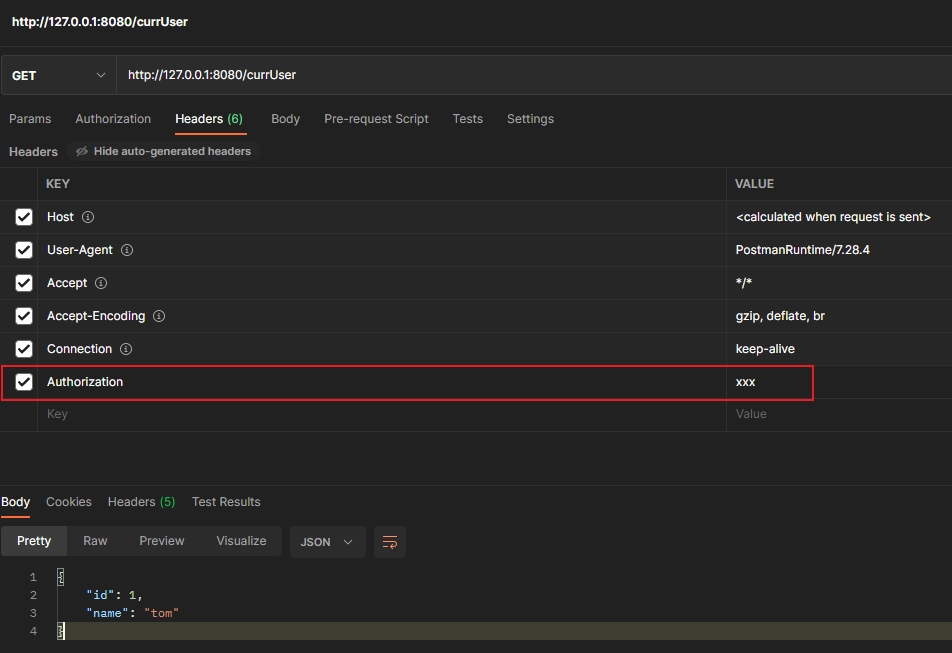Switch to the Tests tab
The height and width of the screenshot is (653, 952).
[468, 119]
